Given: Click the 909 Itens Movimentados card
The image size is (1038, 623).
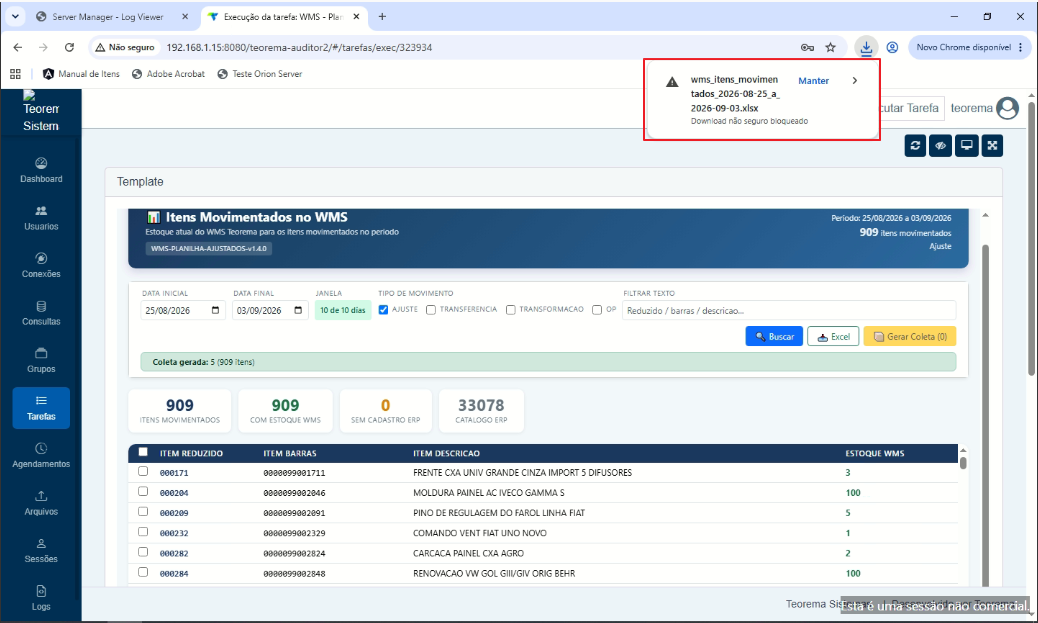Looking at the screenshot, I should point(179,411).
